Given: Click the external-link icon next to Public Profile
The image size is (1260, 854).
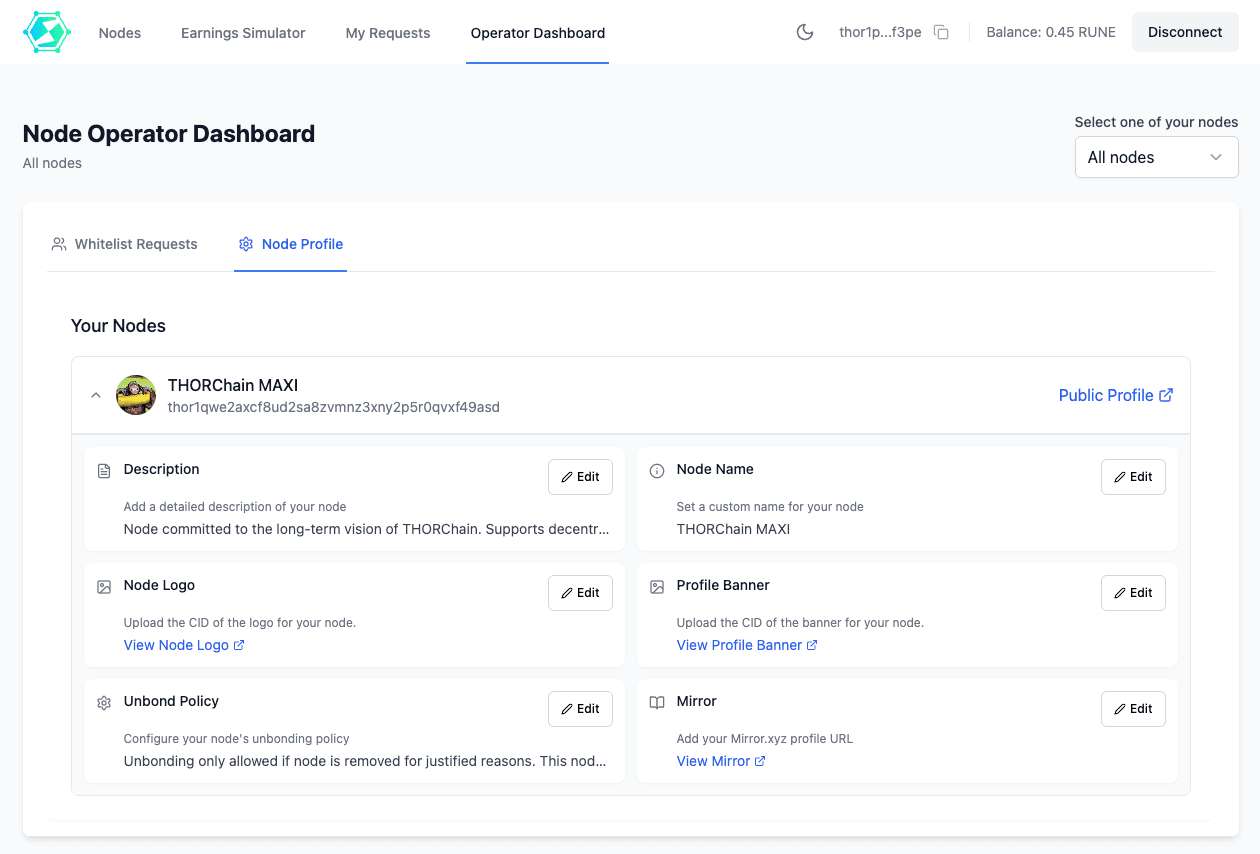Looking at the screenshot, I should pyautogui.click(x=1166, y=395).
